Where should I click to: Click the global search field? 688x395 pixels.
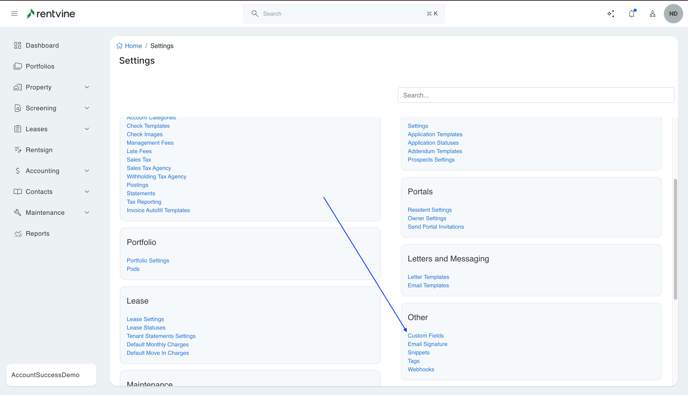pyautogui.click(x=344, y=14)
